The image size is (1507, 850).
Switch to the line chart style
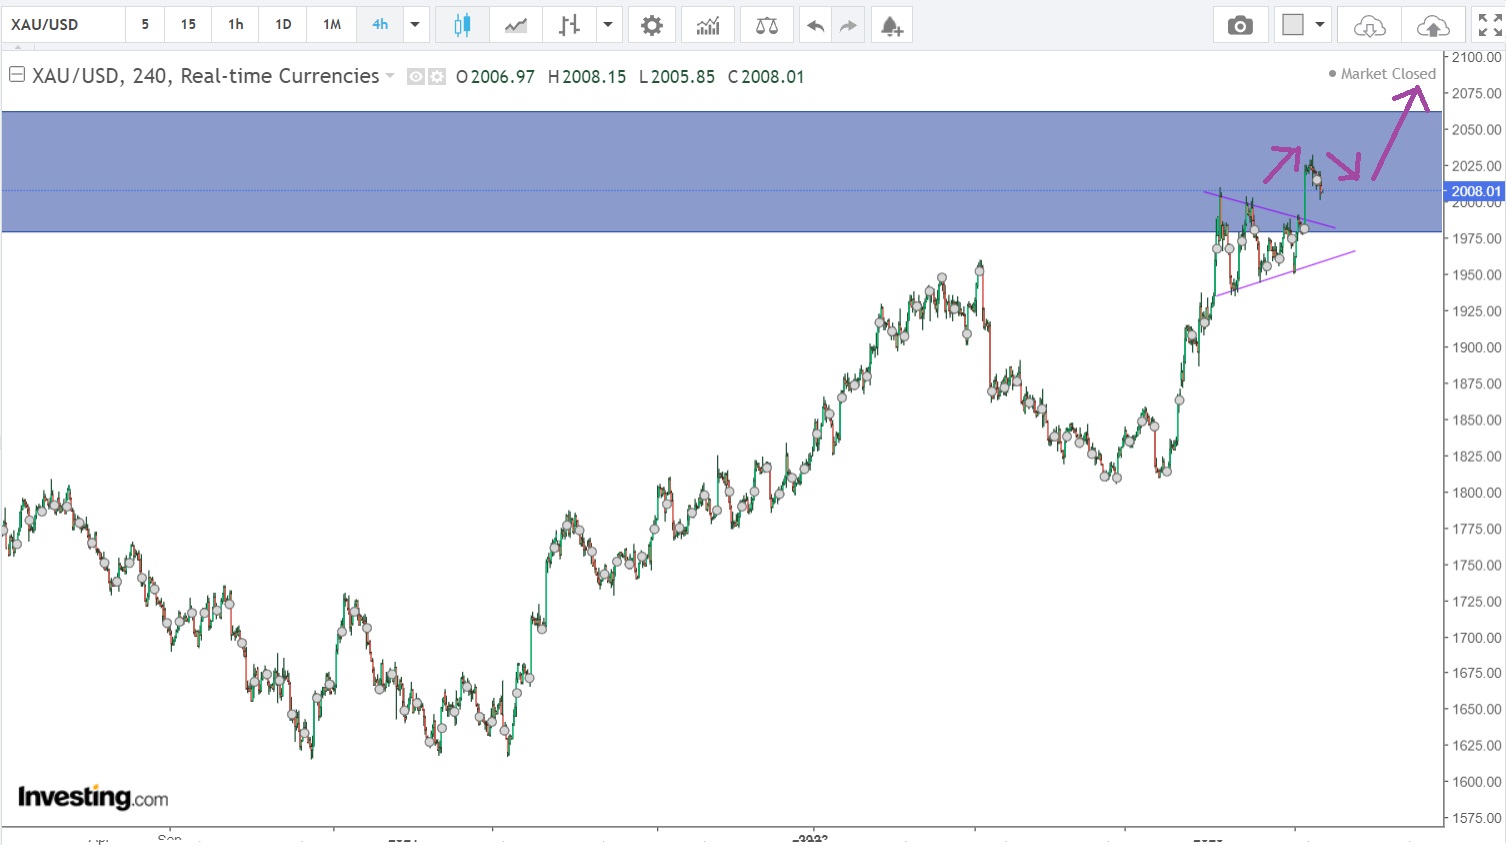[516, 25]
